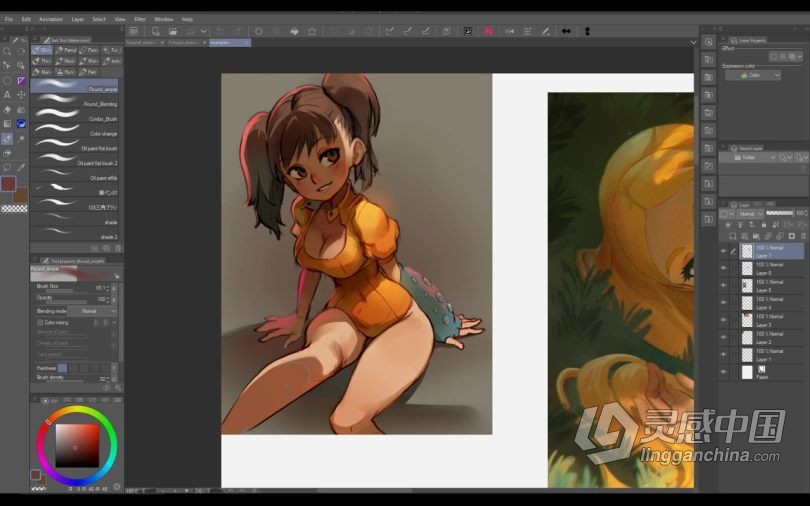Hide Layer 5 with eye icon

click(723, 286)
